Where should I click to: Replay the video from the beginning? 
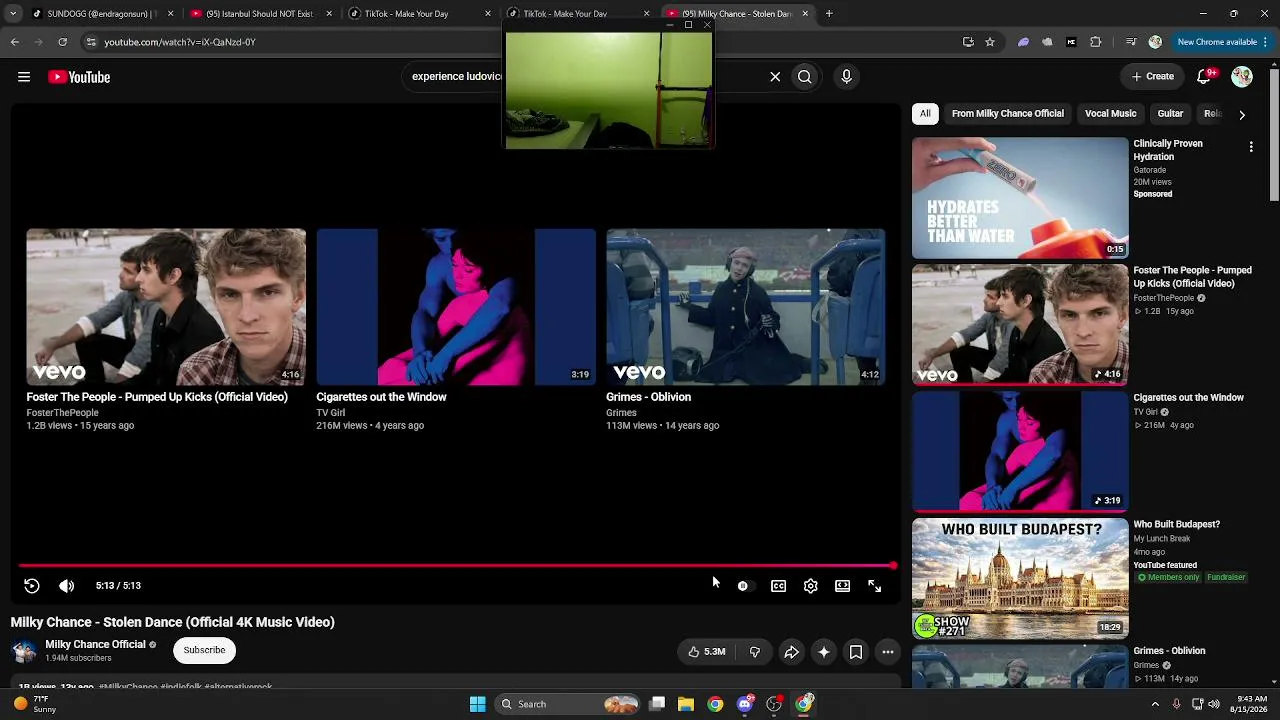click(32, 586)
